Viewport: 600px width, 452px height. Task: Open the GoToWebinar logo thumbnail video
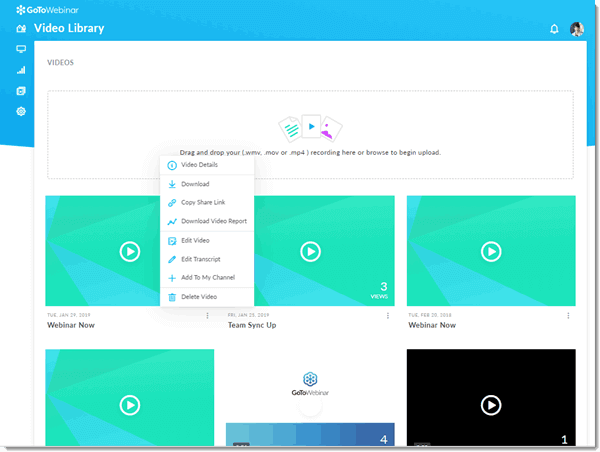(x=310, y=398)
